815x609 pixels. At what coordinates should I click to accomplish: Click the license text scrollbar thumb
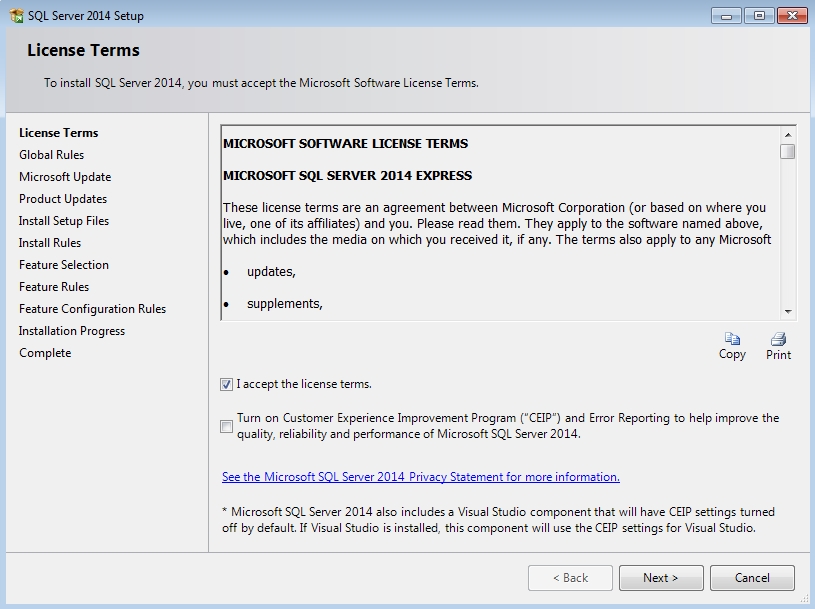click(788, 152)
